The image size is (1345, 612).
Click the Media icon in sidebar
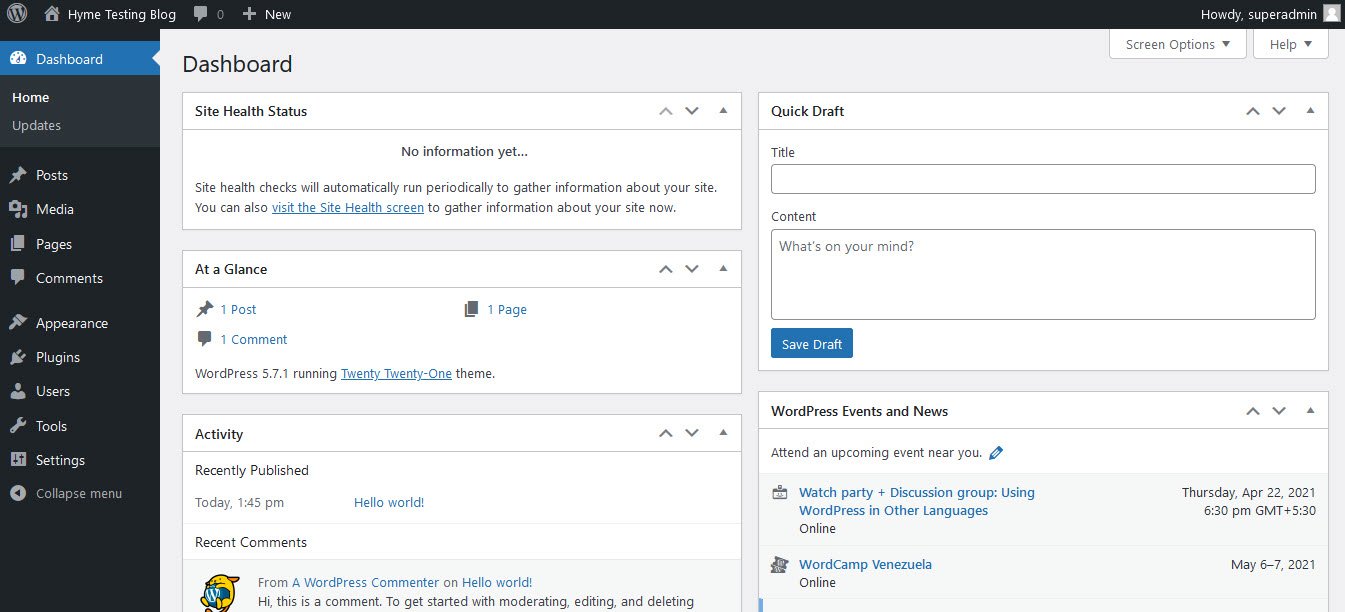click(18, 209)
